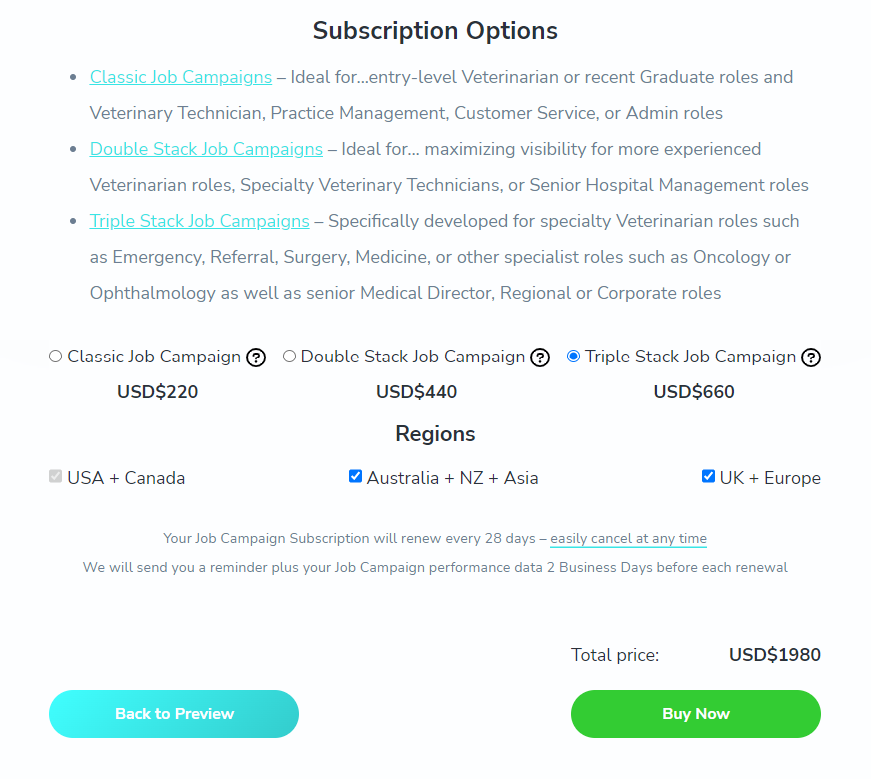Click the green Buy Now button
This screenshot has width=871, height=779.
click(x=695, y=714)
